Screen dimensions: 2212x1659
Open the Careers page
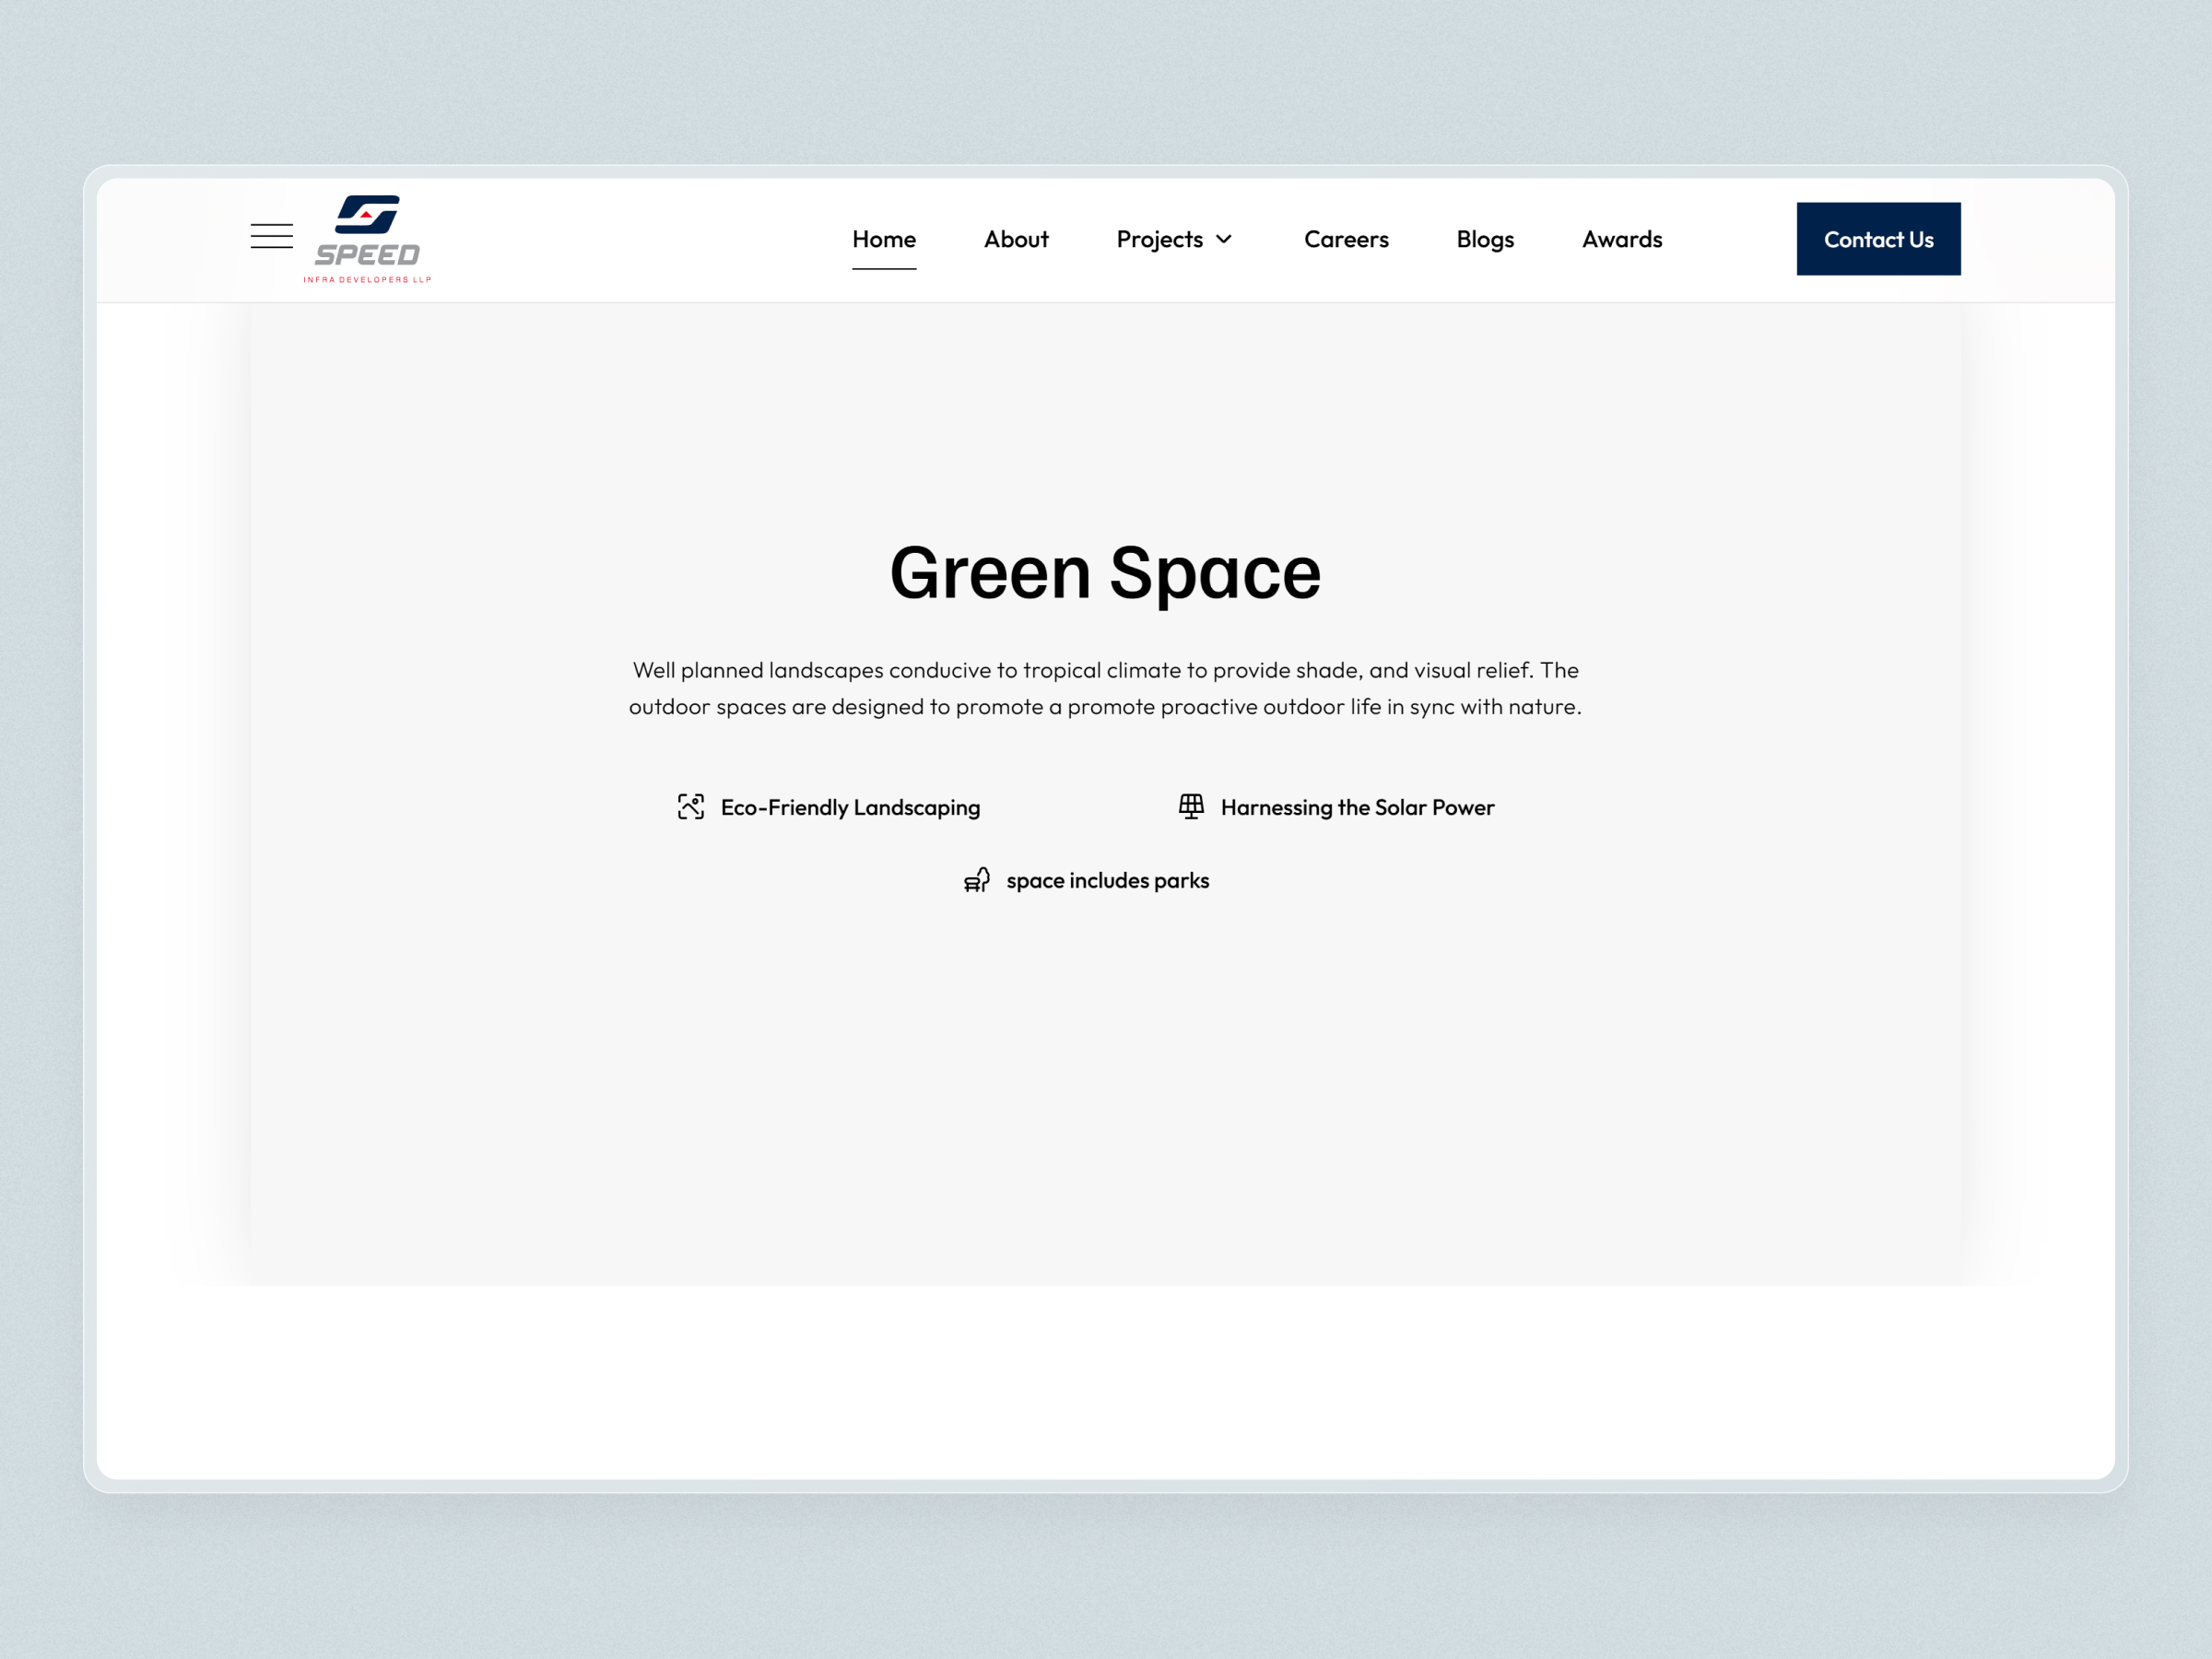(x=1346, y=239)
